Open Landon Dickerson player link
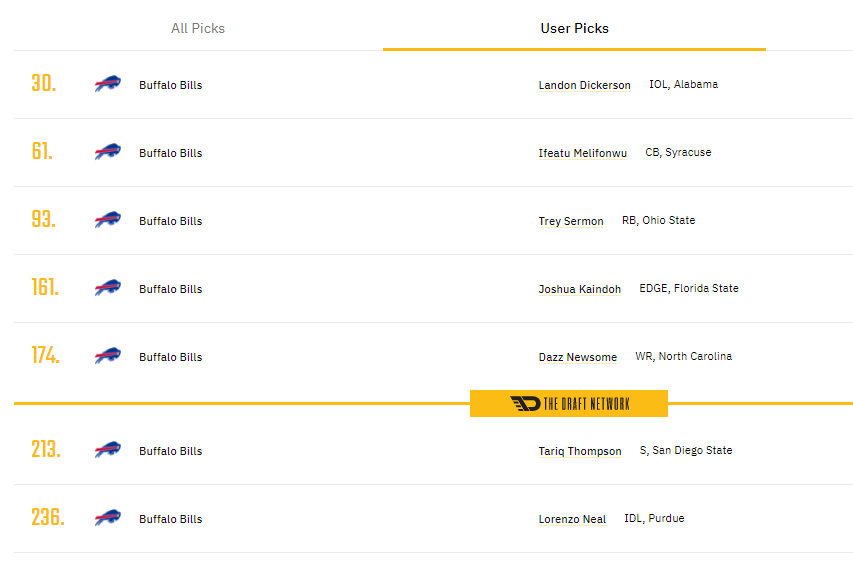This screenshot has height=586, width=853. click(x=584, y=85)
